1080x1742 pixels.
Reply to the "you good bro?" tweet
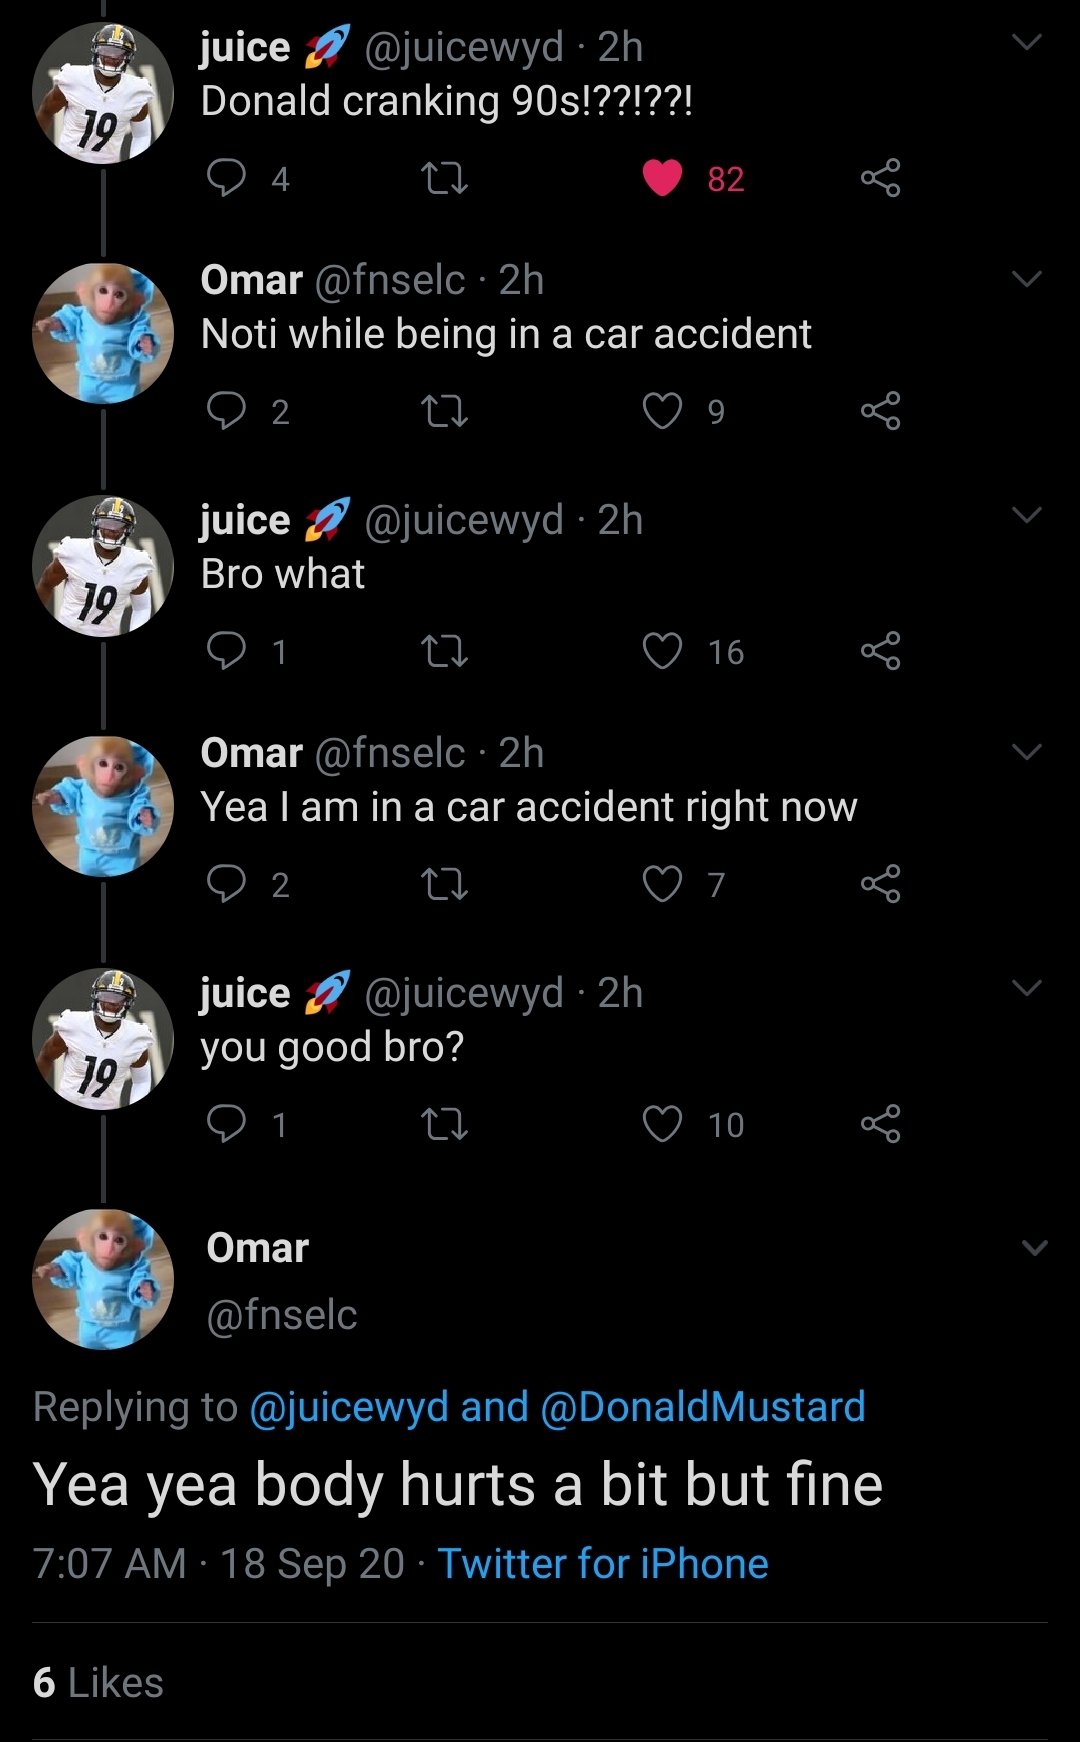pos(226,1124)
